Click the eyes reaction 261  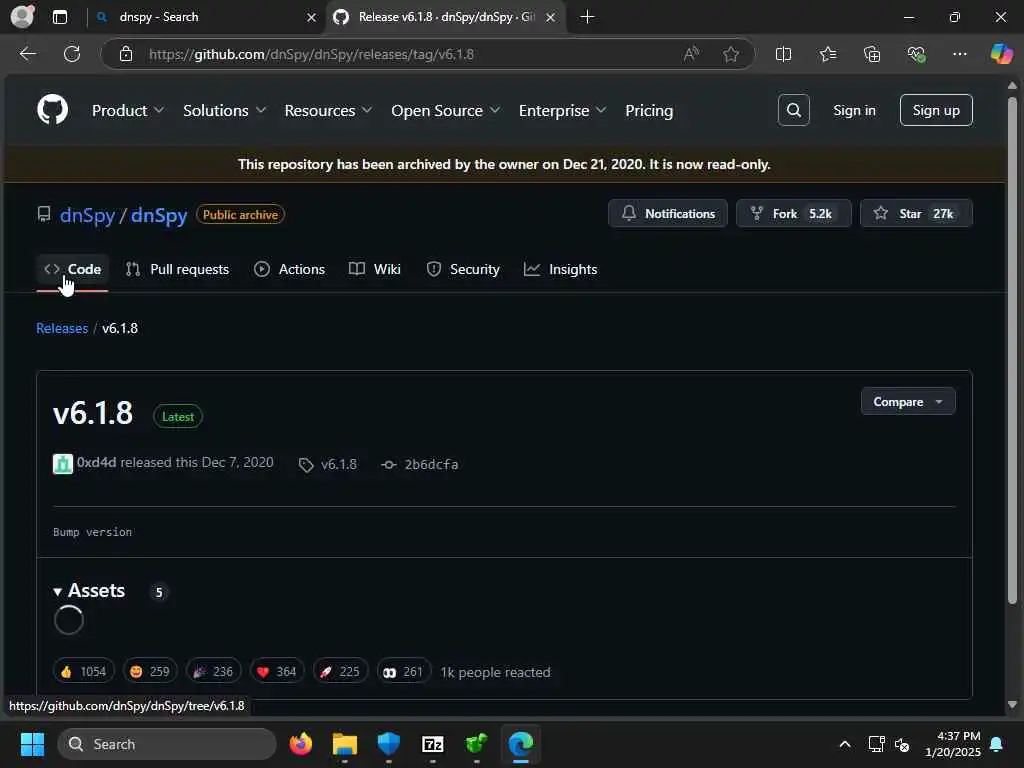[x=403, y=671]
